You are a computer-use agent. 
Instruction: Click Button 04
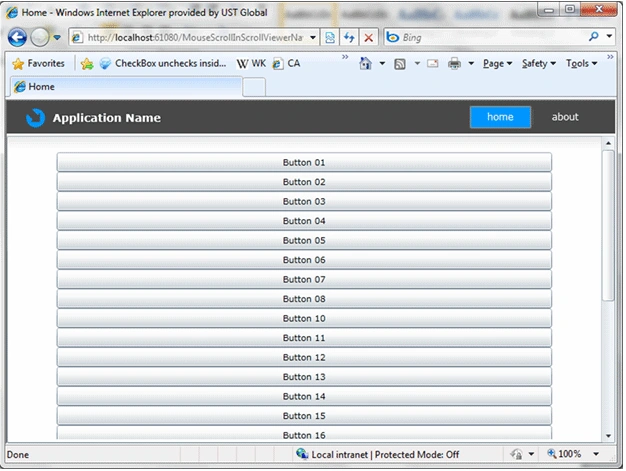pos(304,221)
